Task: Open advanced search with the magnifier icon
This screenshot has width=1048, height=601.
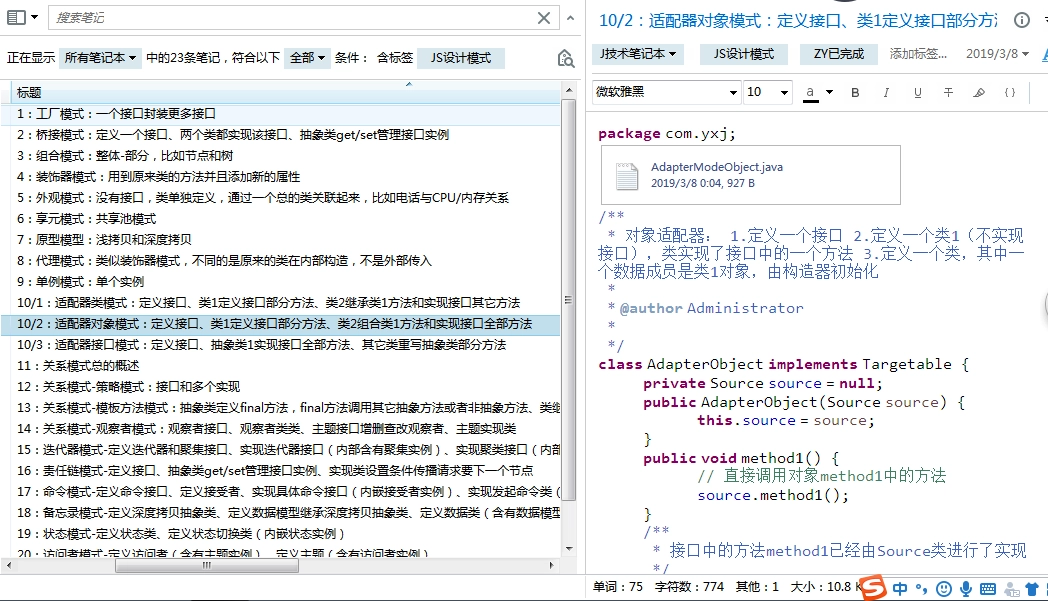Action: [566, 58]
